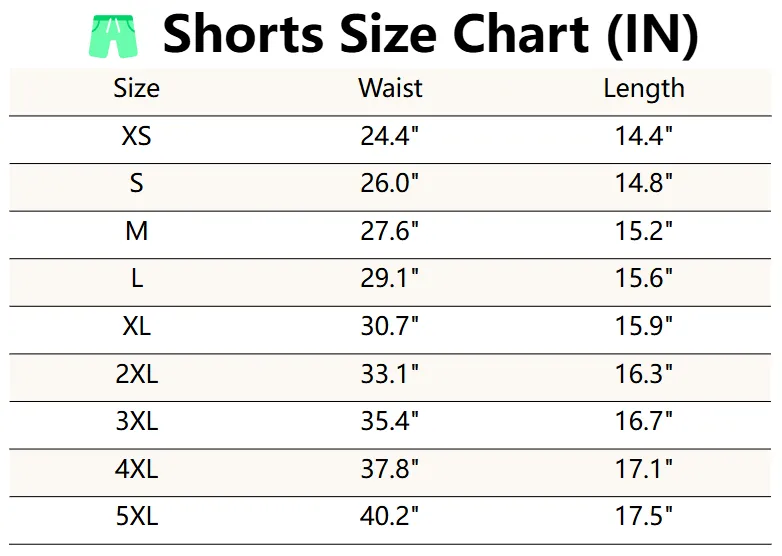Image resolution: width=782 pixels, height=556 pixels.
Task: Click the 40.2" waist measurement
Action: [x=390, y=518]
